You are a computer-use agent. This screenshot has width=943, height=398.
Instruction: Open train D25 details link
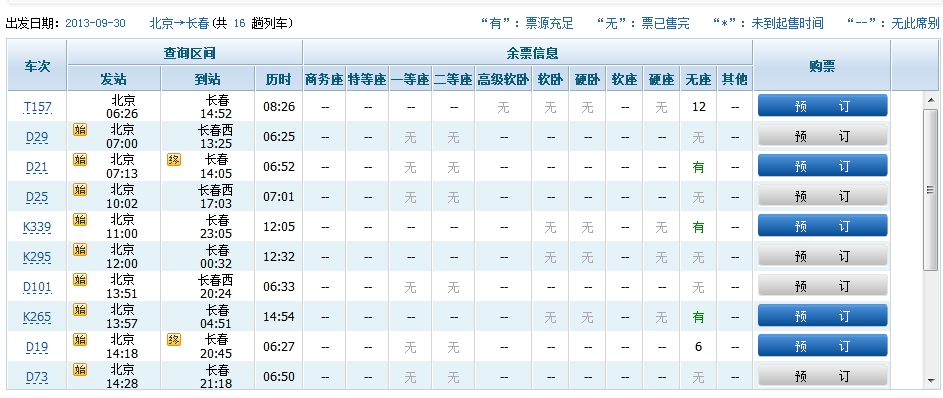[x=37, y=197]
